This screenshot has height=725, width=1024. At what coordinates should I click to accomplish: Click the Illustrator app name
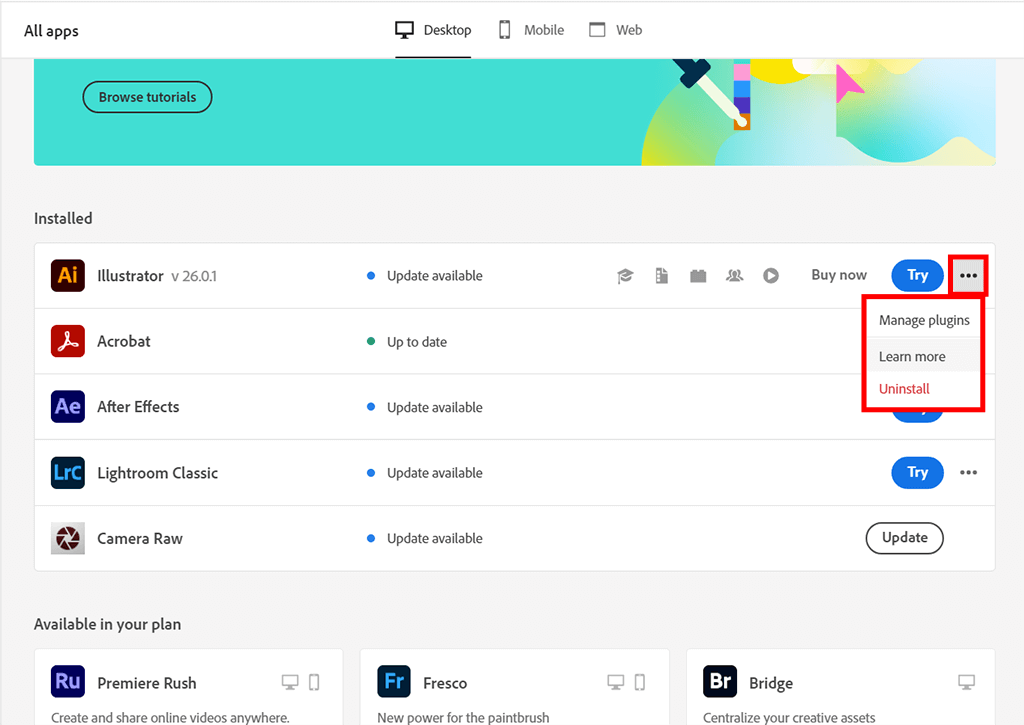point(130,276)
